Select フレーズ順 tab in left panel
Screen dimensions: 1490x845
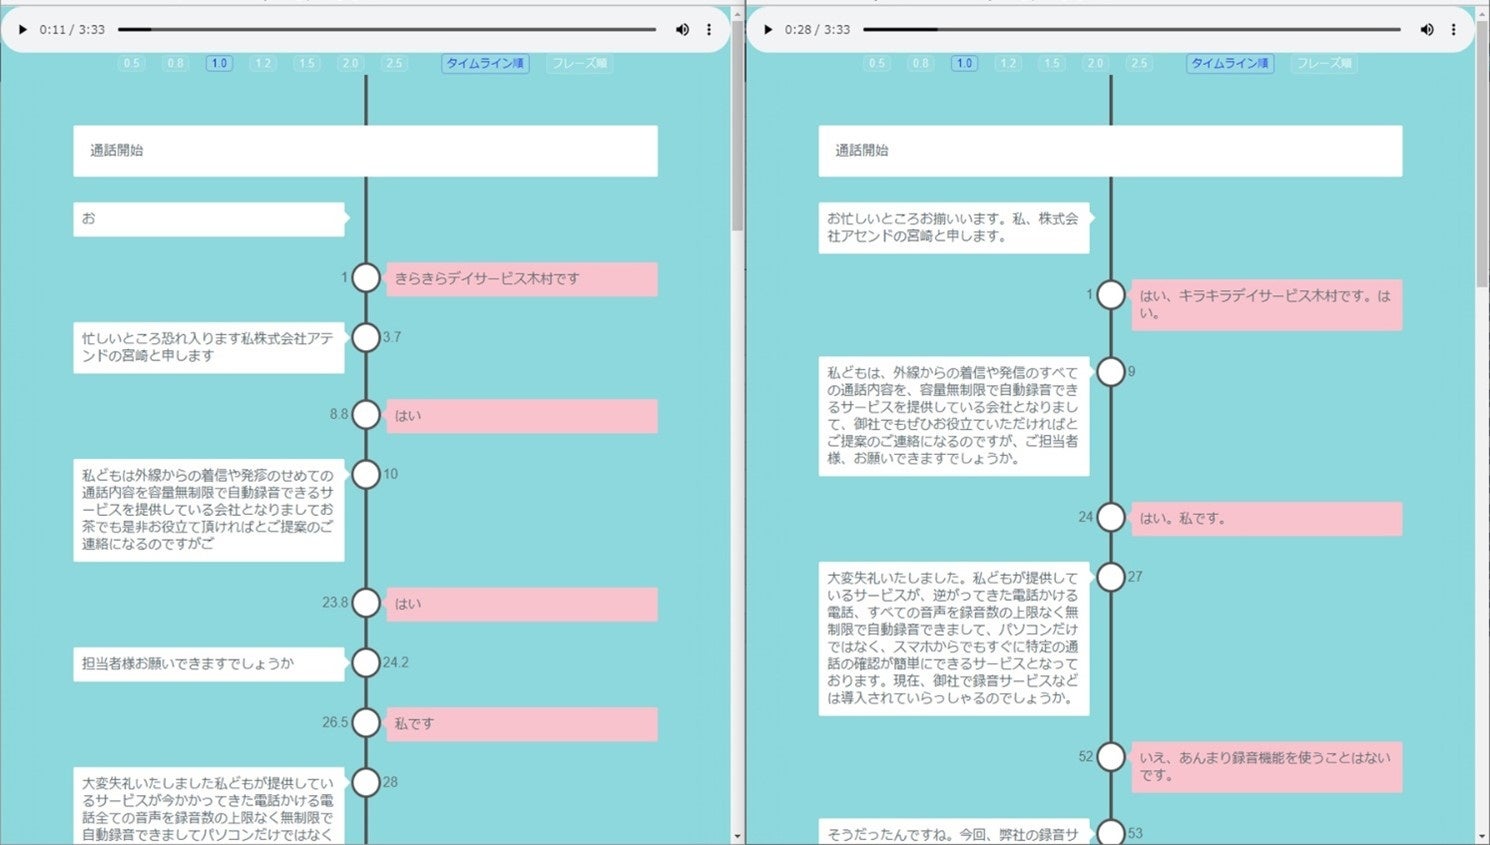coord(580,63)
